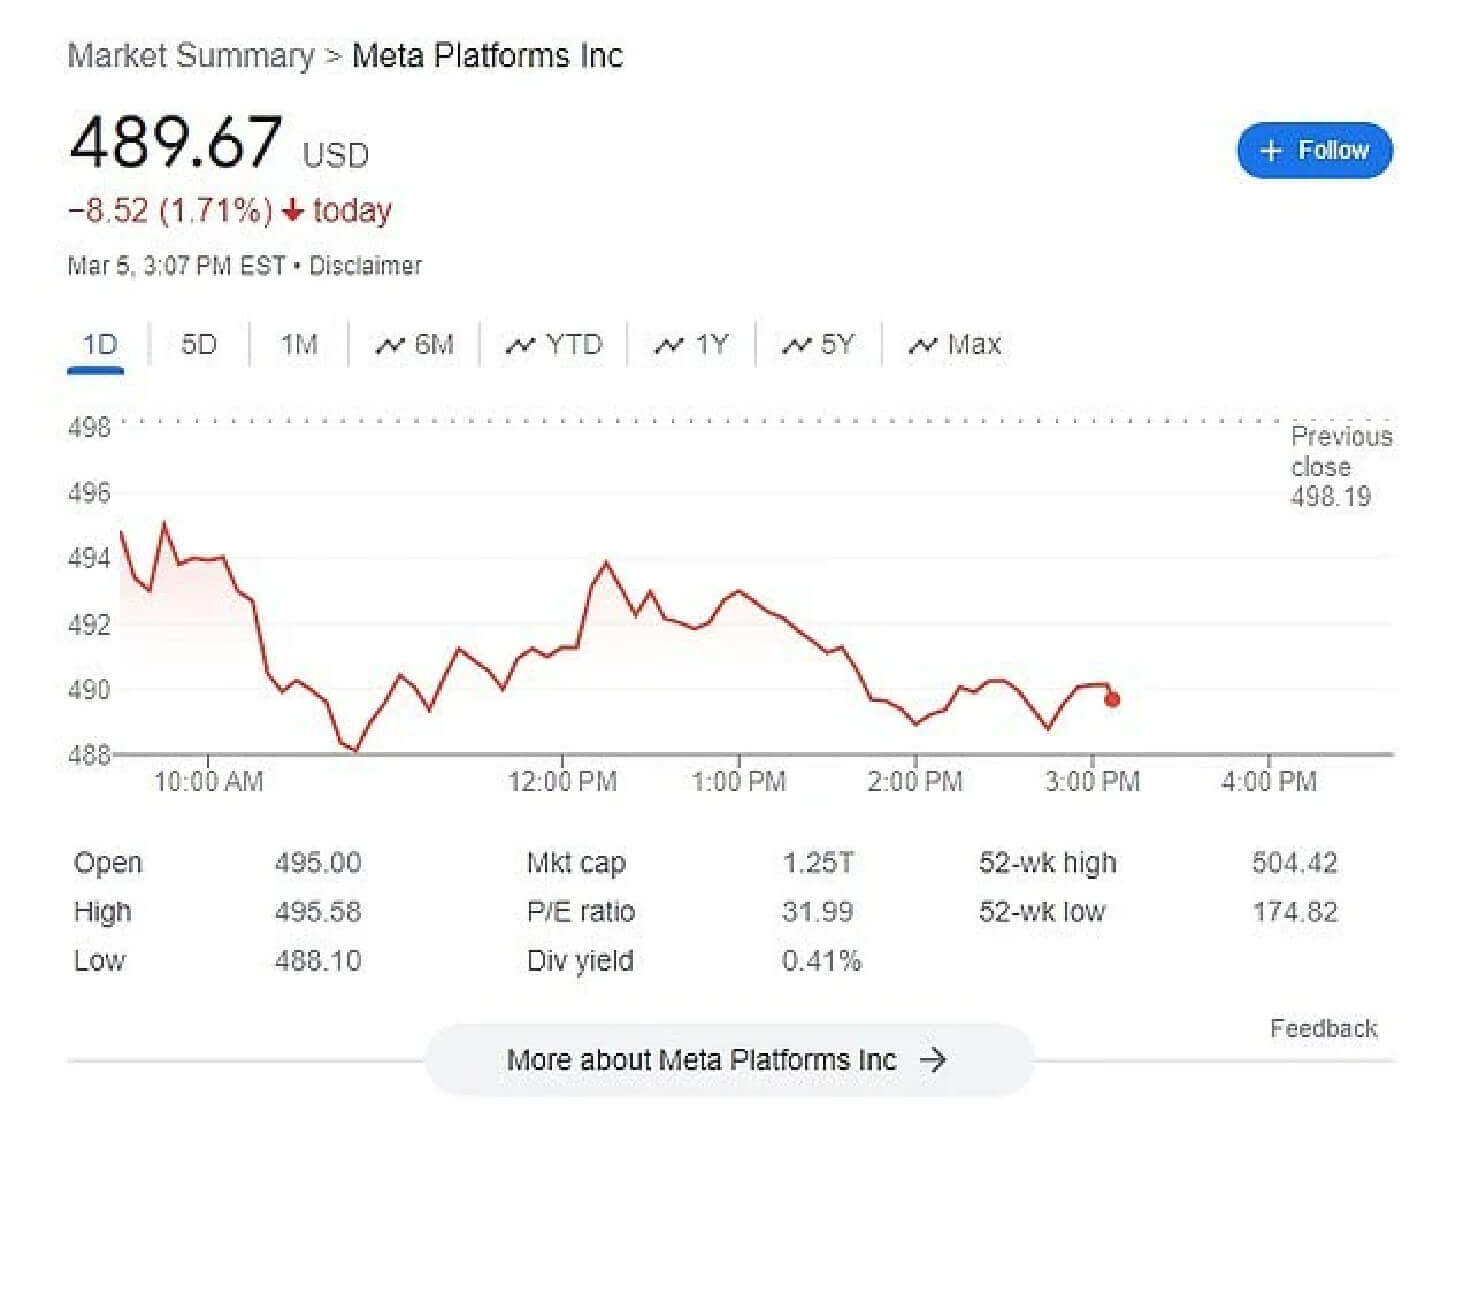
Task: Click the Previous close 498.19 label
Action: pos(1341,467)
